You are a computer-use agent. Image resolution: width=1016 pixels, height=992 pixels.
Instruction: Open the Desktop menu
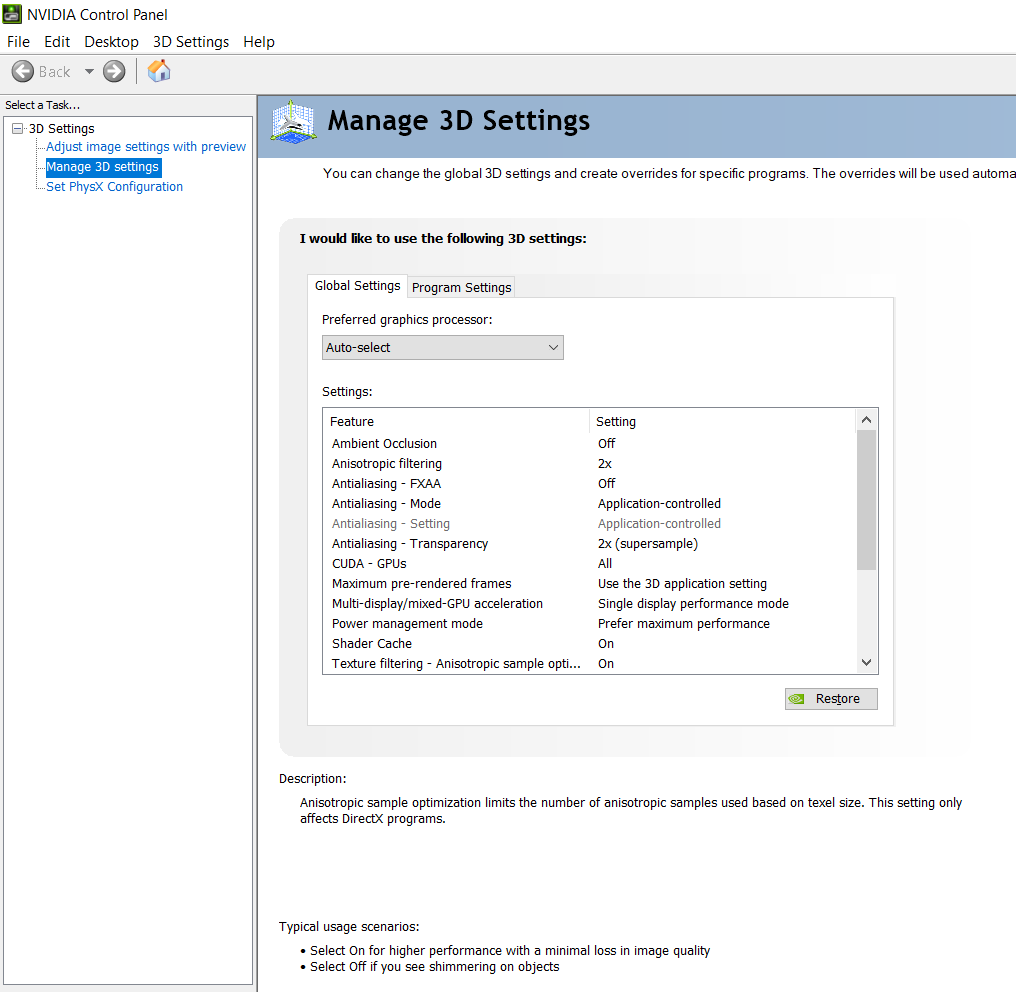pyautogui.click(x=111, y=41)
